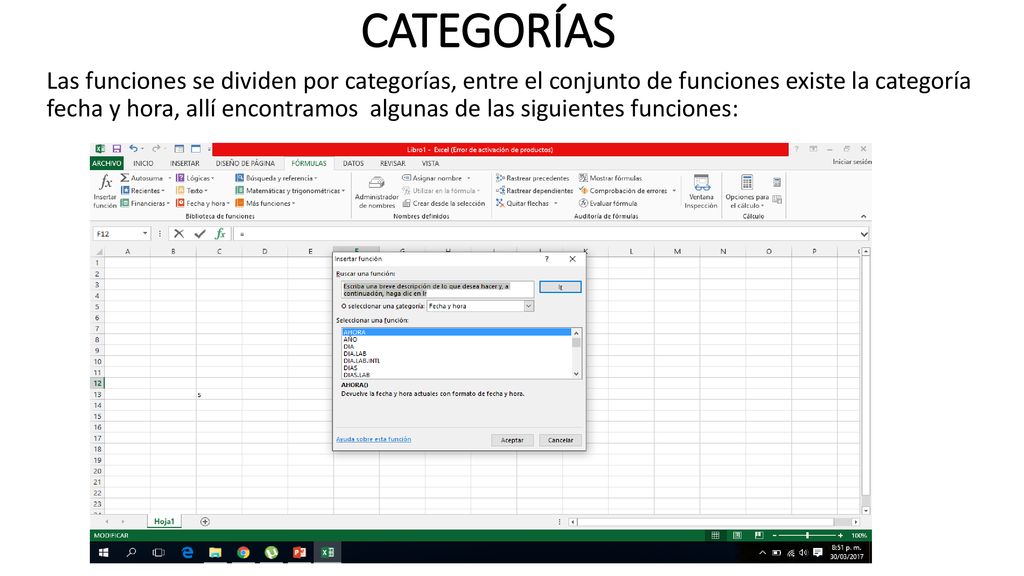Image resolution: width=1024 pixels, height=576 pixels.
Task: Click Comprobación de errores
Action: (x=628, y=191)
